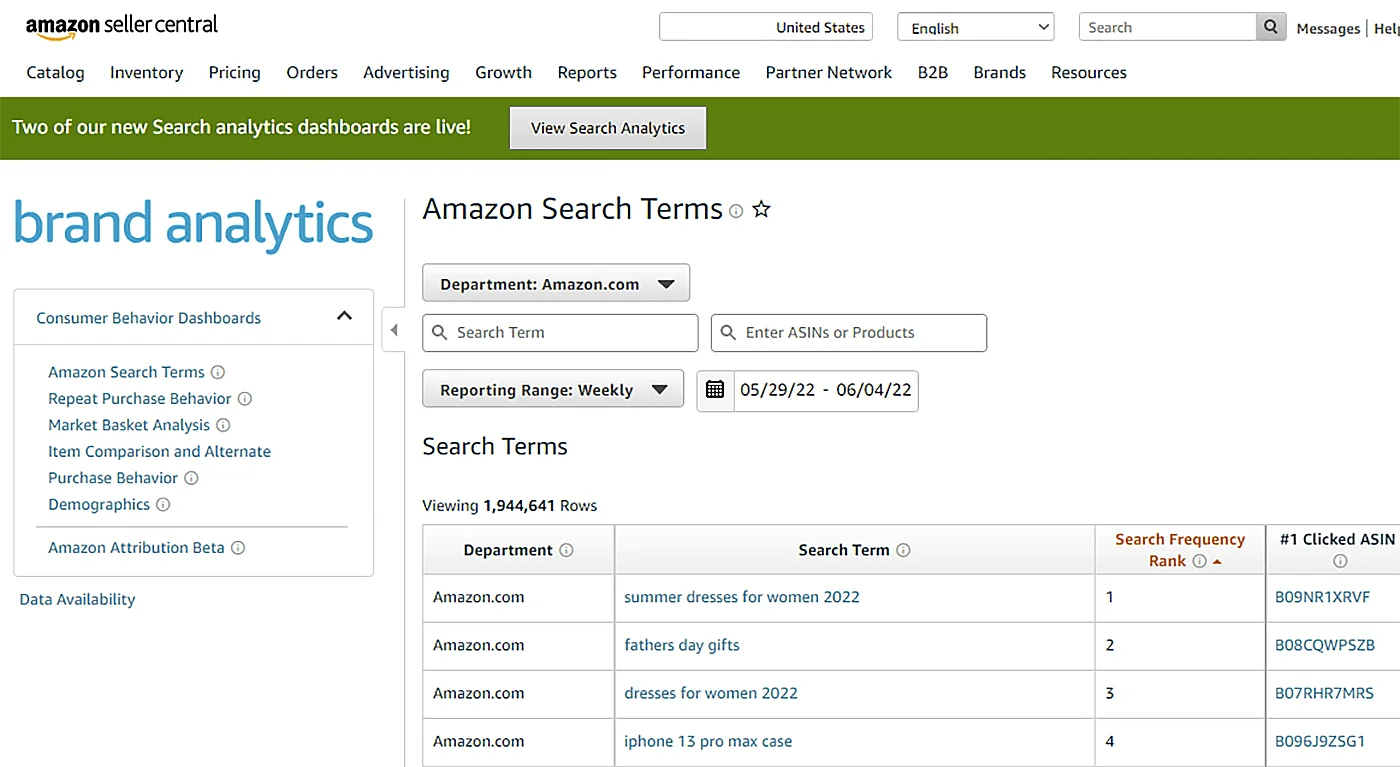This screenshot has height=767, width=1400.
Task: Open the calendar icon for date range
Action: (x=715, y=390)
